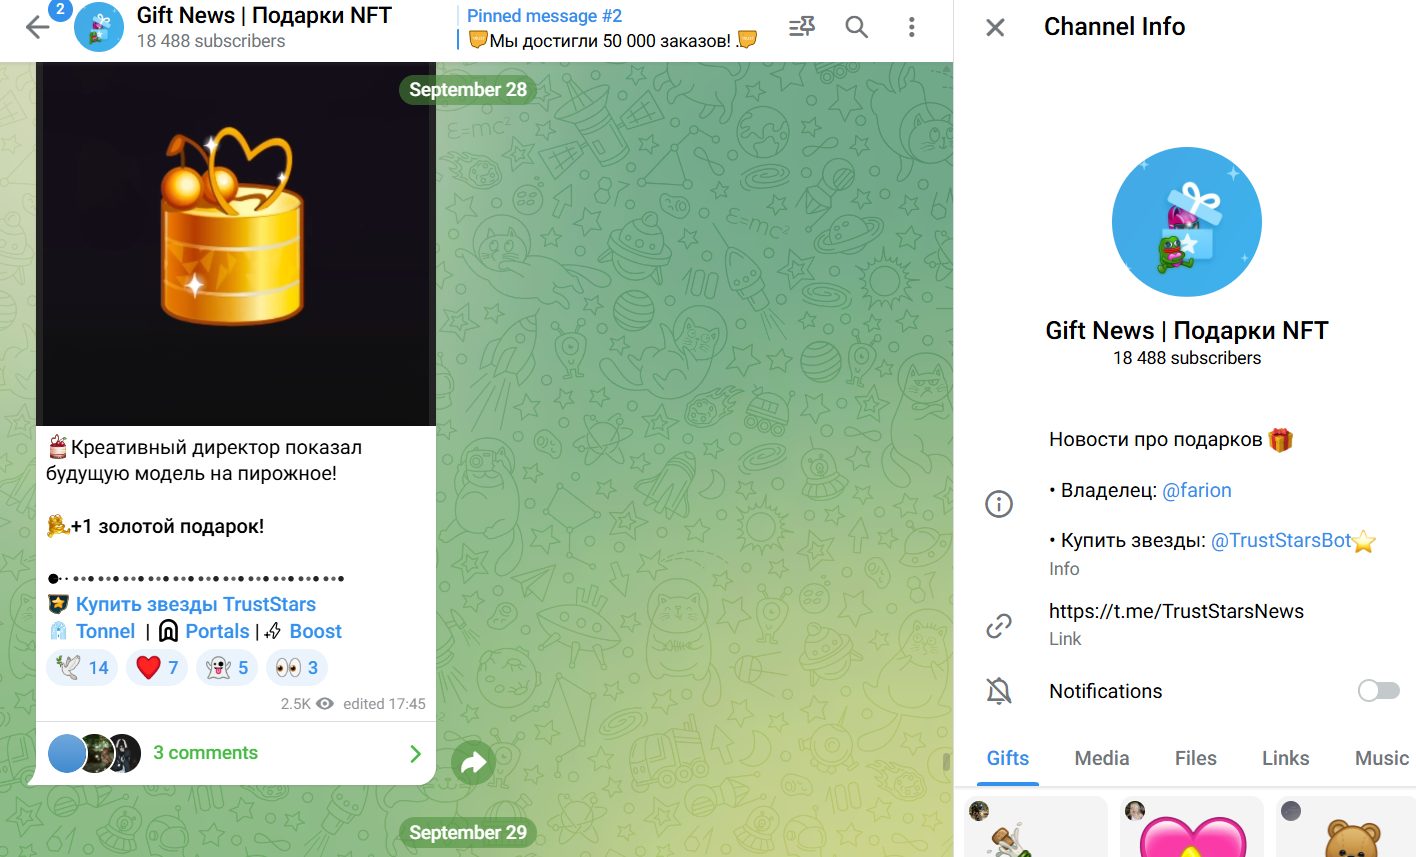This screenshot has width=1416, height=857.
Task: Click "Новости про подарков" description text
Action: [x=1155, y=439]
